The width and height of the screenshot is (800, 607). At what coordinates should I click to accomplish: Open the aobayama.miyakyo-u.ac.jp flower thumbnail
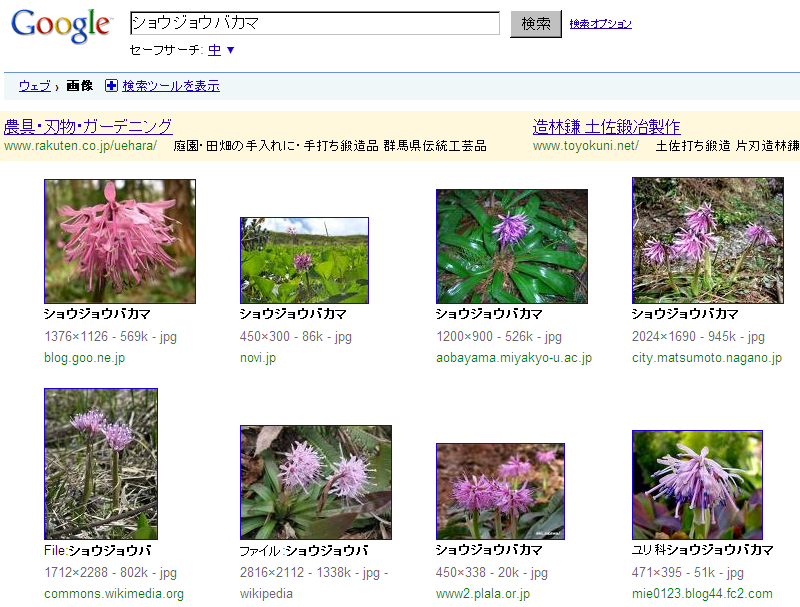(x=511, y=246)
